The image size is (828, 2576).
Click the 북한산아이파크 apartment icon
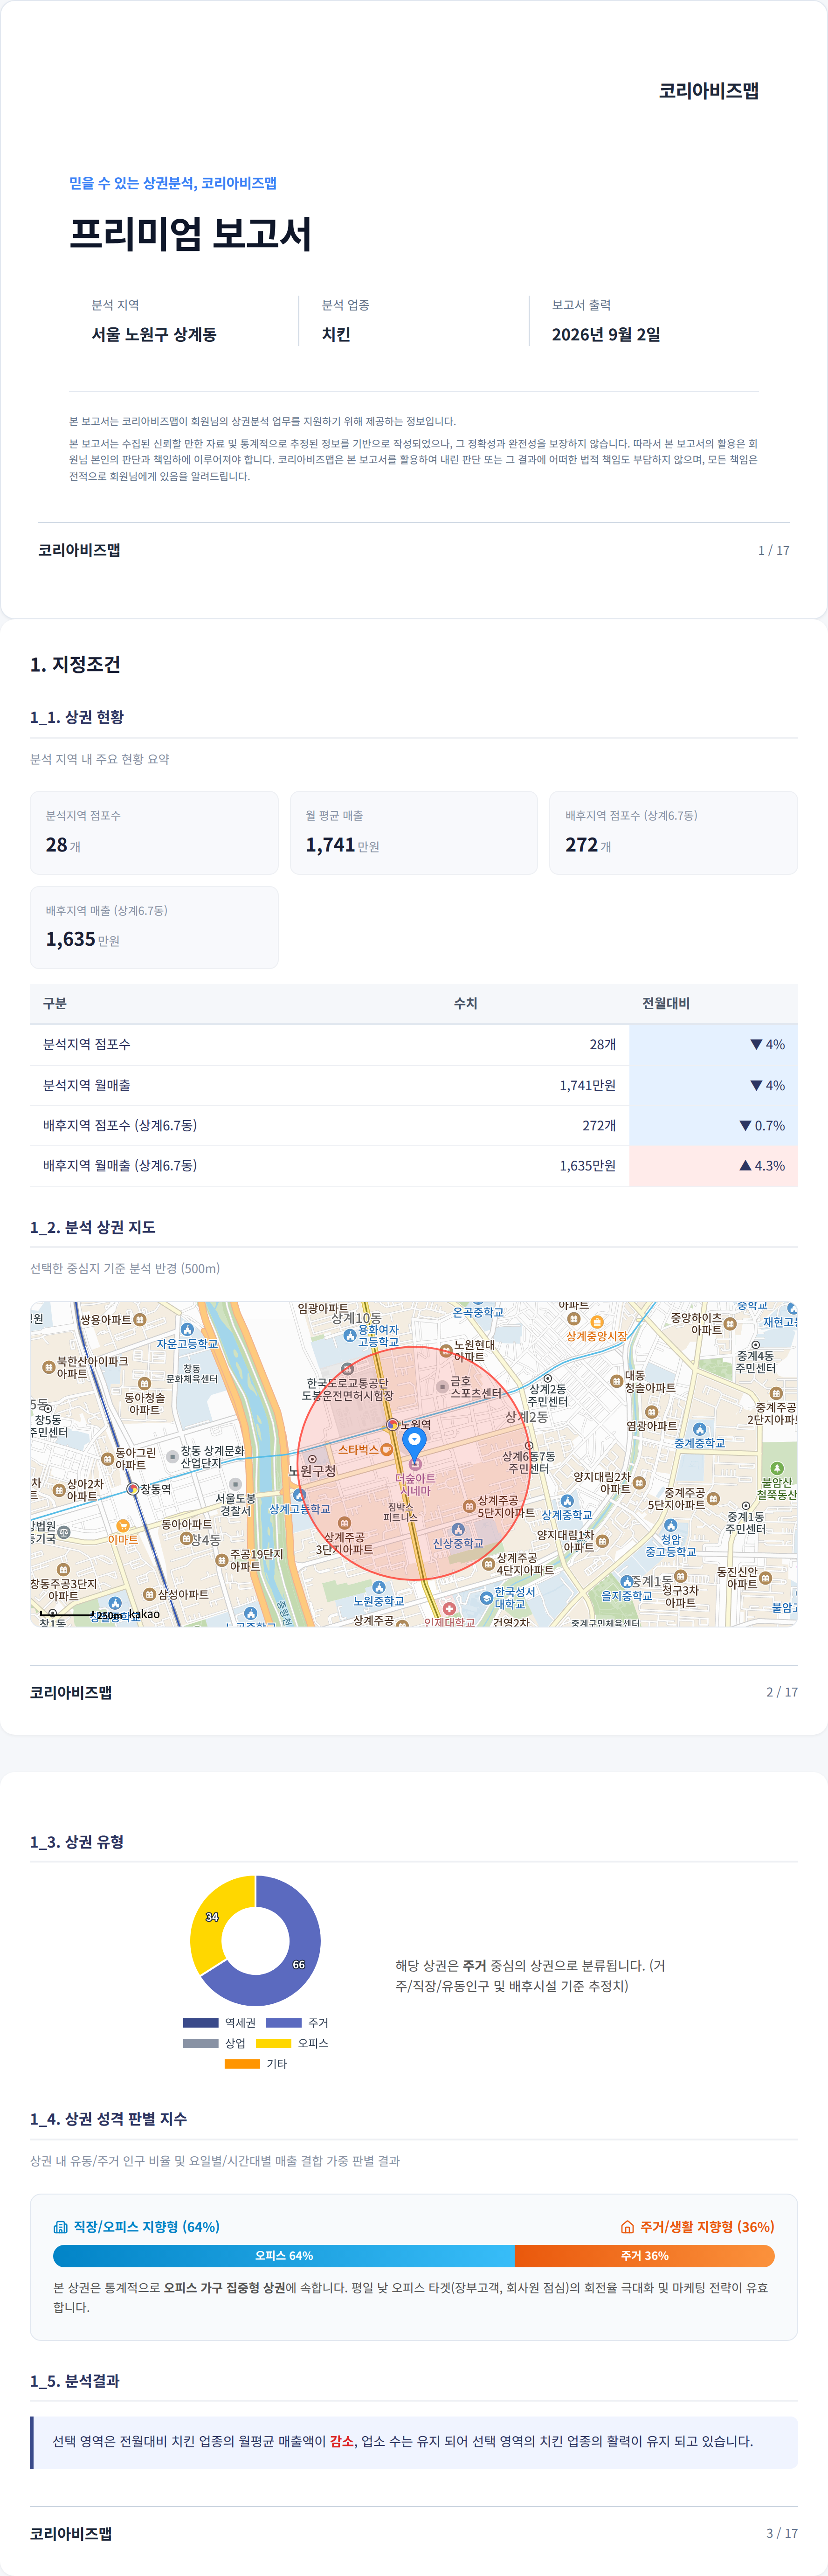pos(48,1367)
